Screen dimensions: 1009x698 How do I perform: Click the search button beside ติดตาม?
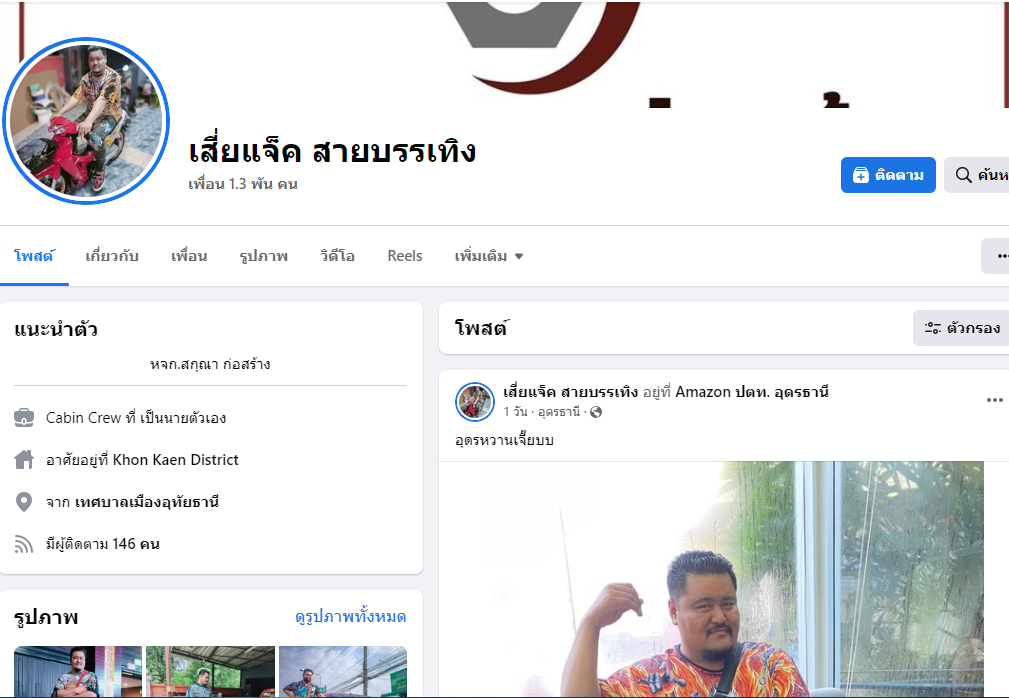tap(977, 175)
